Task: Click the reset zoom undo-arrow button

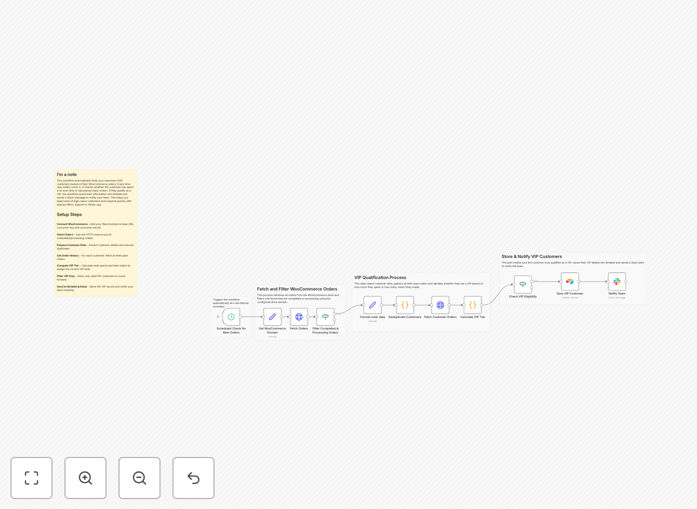Action: pyautogui.click(x=193, y=478)
